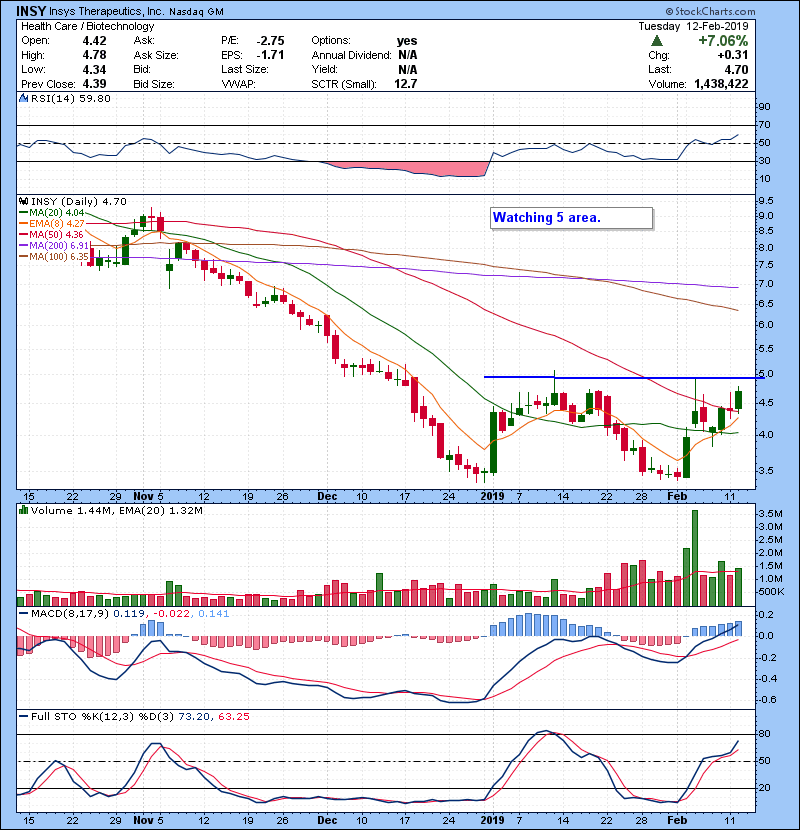Viewport: 800px width, 830px height.
Task: Click the MACD(8,17,9) indicator label
Action: click(70, 614)
